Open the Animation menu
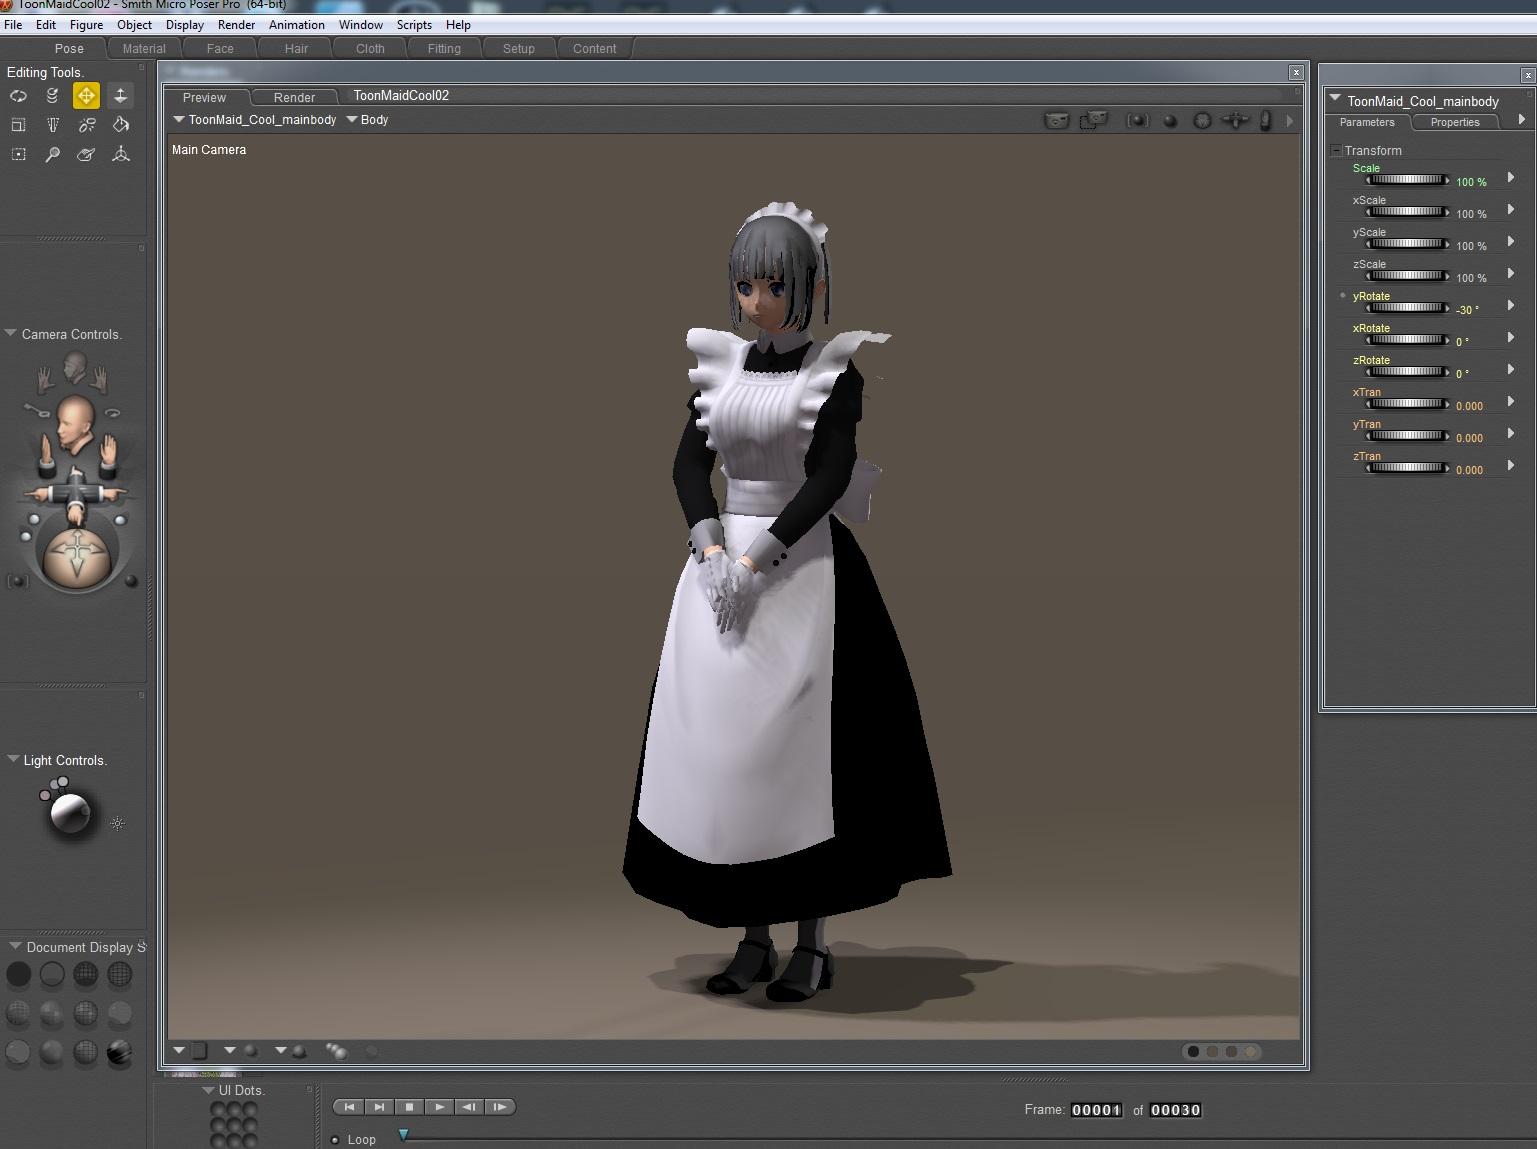1537x1149 pixels. (296, 25)
